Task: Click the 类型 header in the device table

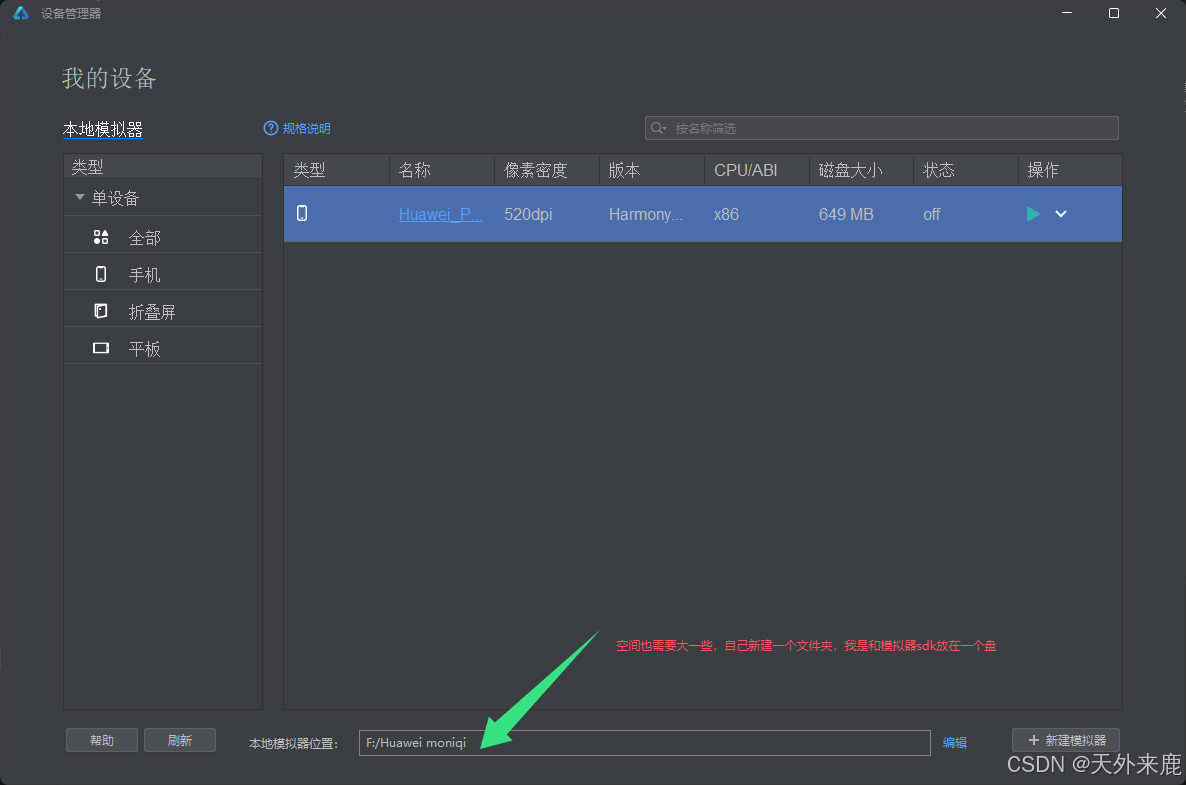Action: (337, 170)
